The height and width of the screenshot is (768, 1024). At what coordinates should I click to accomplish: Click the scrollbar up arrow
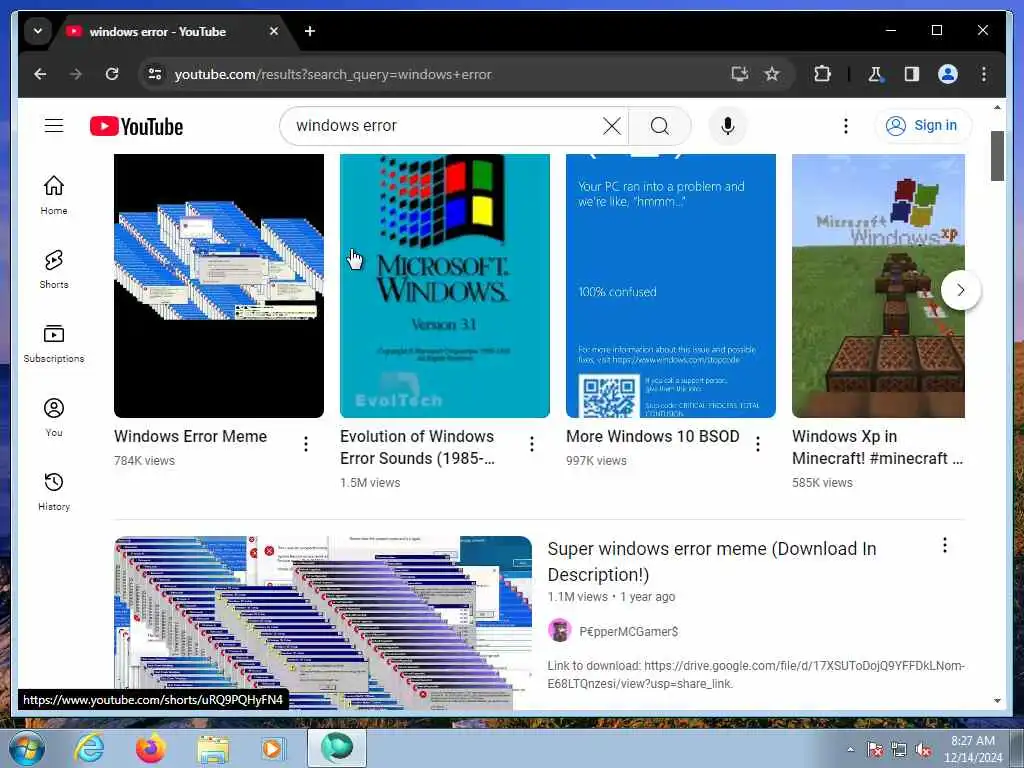coord(997,107)
